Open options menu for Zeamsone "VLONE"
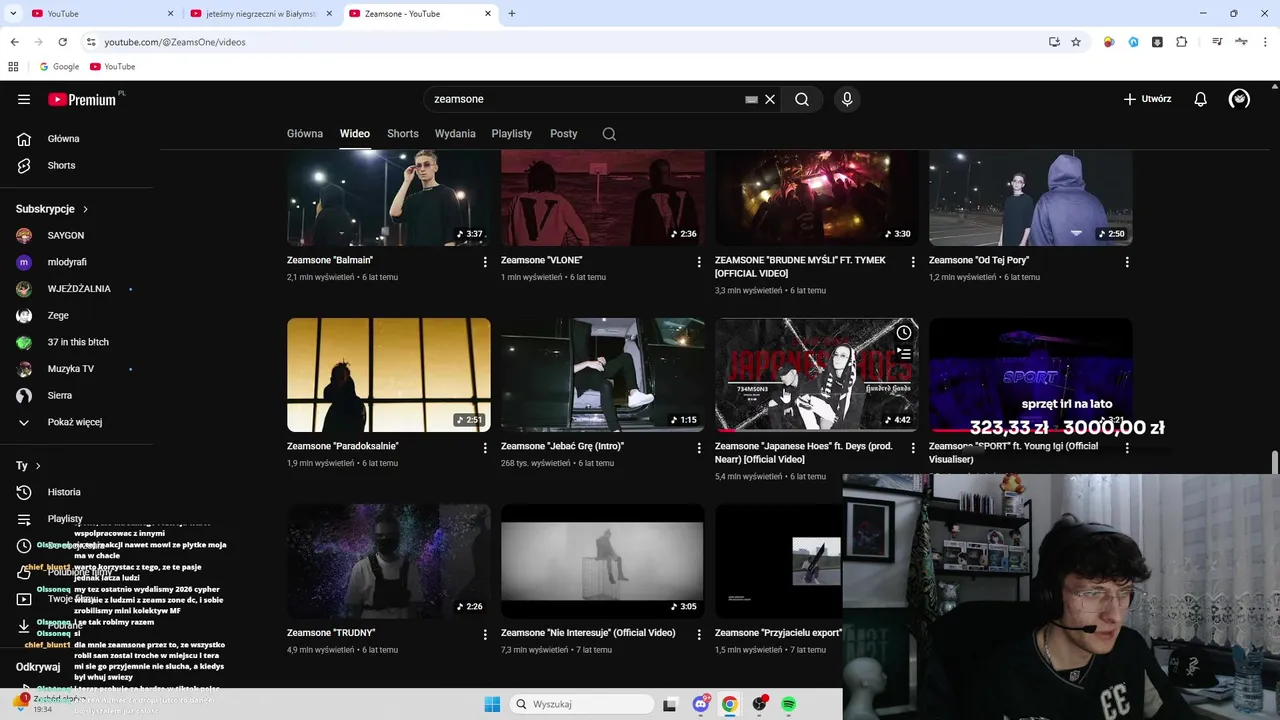The height and width of the screenshot is (720, 1280). (699, 262)
